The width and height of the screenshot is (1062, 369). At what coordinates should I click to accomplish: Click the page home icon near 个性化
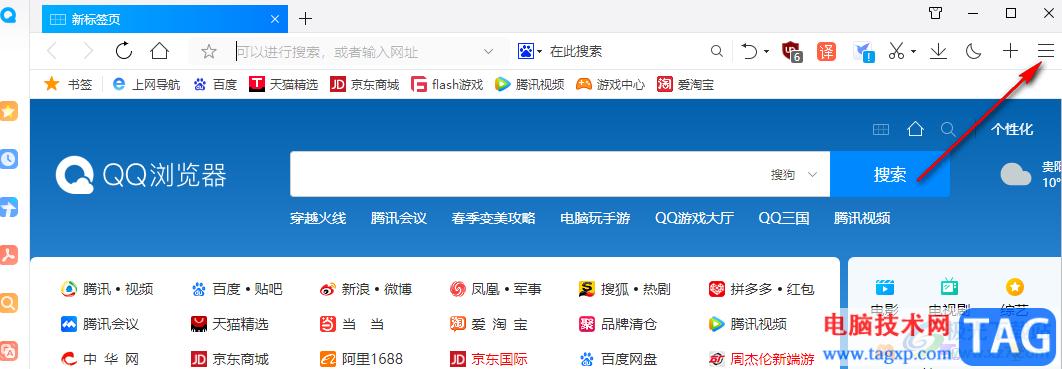tap(916, 129)
